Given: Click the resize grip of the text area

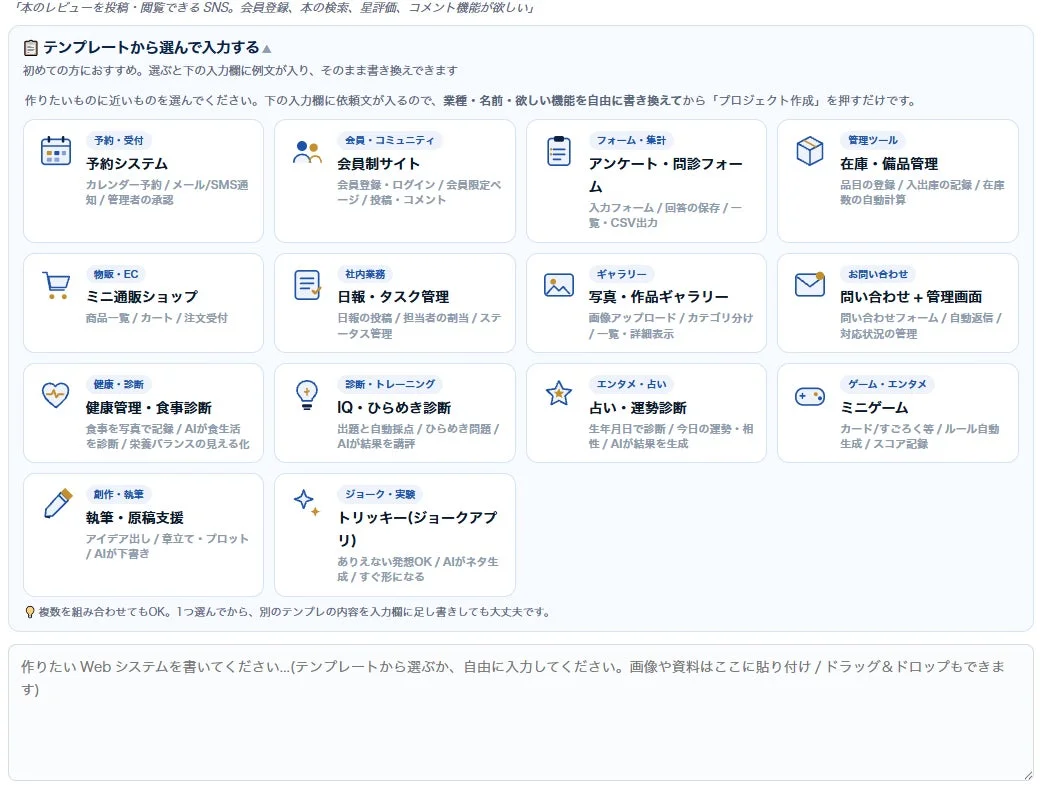Looking at the screenshot, I should tap(1028, 775).
